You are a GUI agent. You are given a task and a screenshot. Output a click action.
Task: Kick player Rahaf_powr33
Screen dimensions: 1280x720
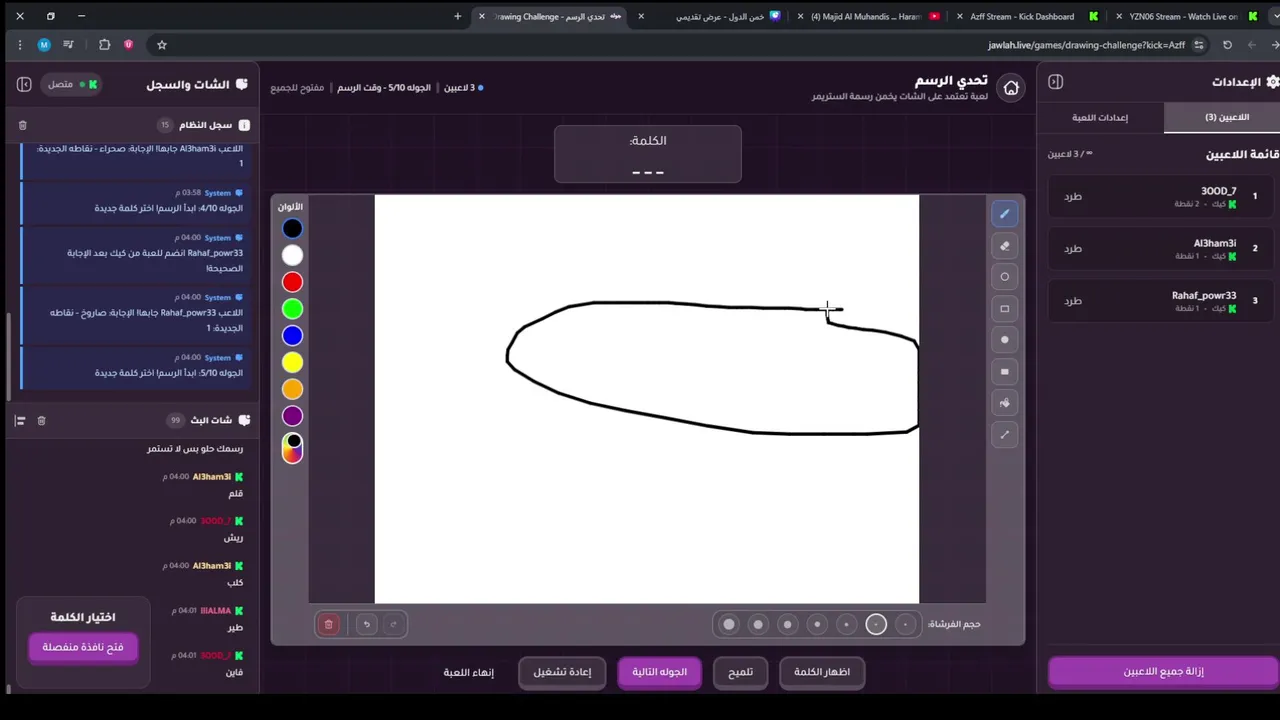coord(1073,300)
